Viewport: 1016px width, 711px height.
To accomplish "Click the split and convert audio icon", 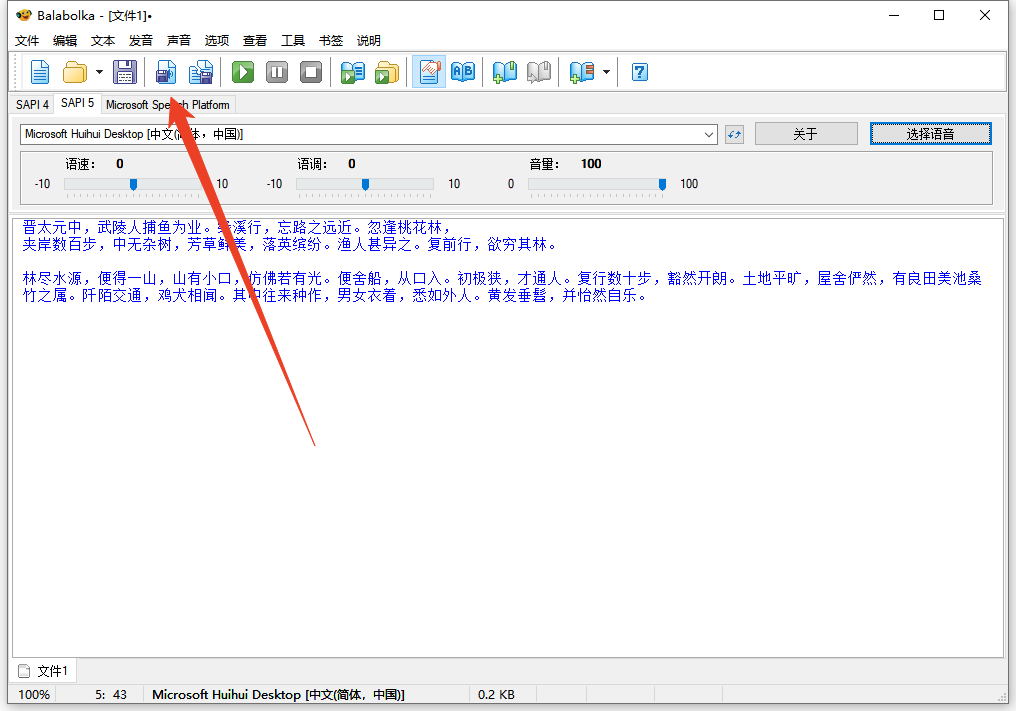I will click(x=201, y=72).
